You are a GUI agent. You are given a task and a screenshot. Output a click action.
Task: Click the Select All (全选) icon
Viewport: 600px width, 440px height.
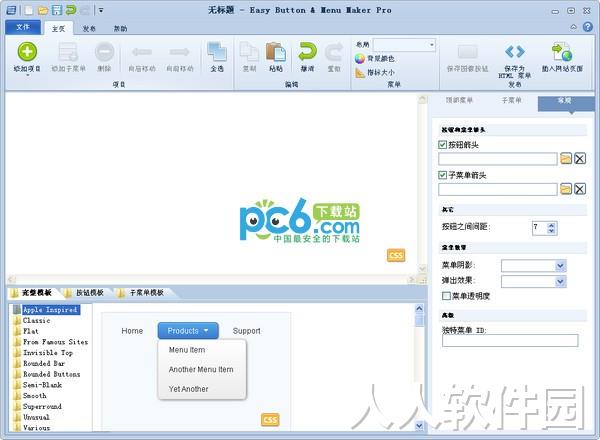(217, 52)
